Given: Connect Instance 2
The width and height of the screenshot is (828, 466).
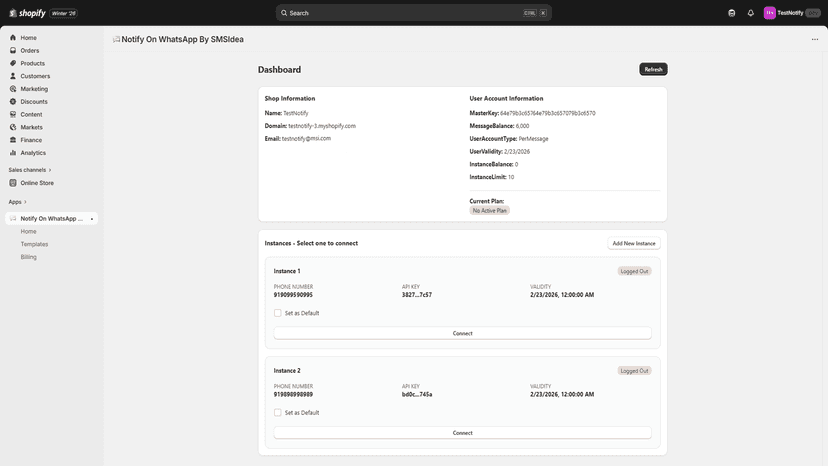Looking at the screenshot, I should click(x=463, y=433).
